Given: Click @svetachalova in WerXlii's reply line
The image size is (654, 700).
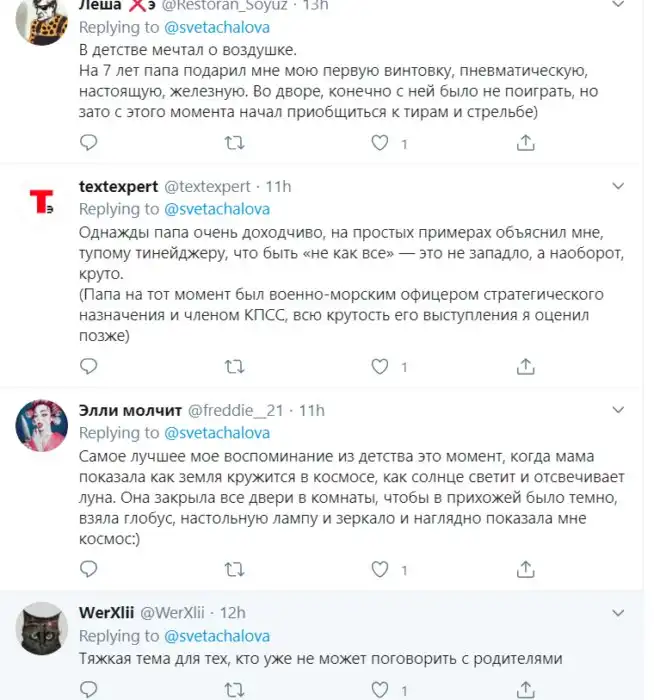Looking at the screenshot, I should click(217, 635).
